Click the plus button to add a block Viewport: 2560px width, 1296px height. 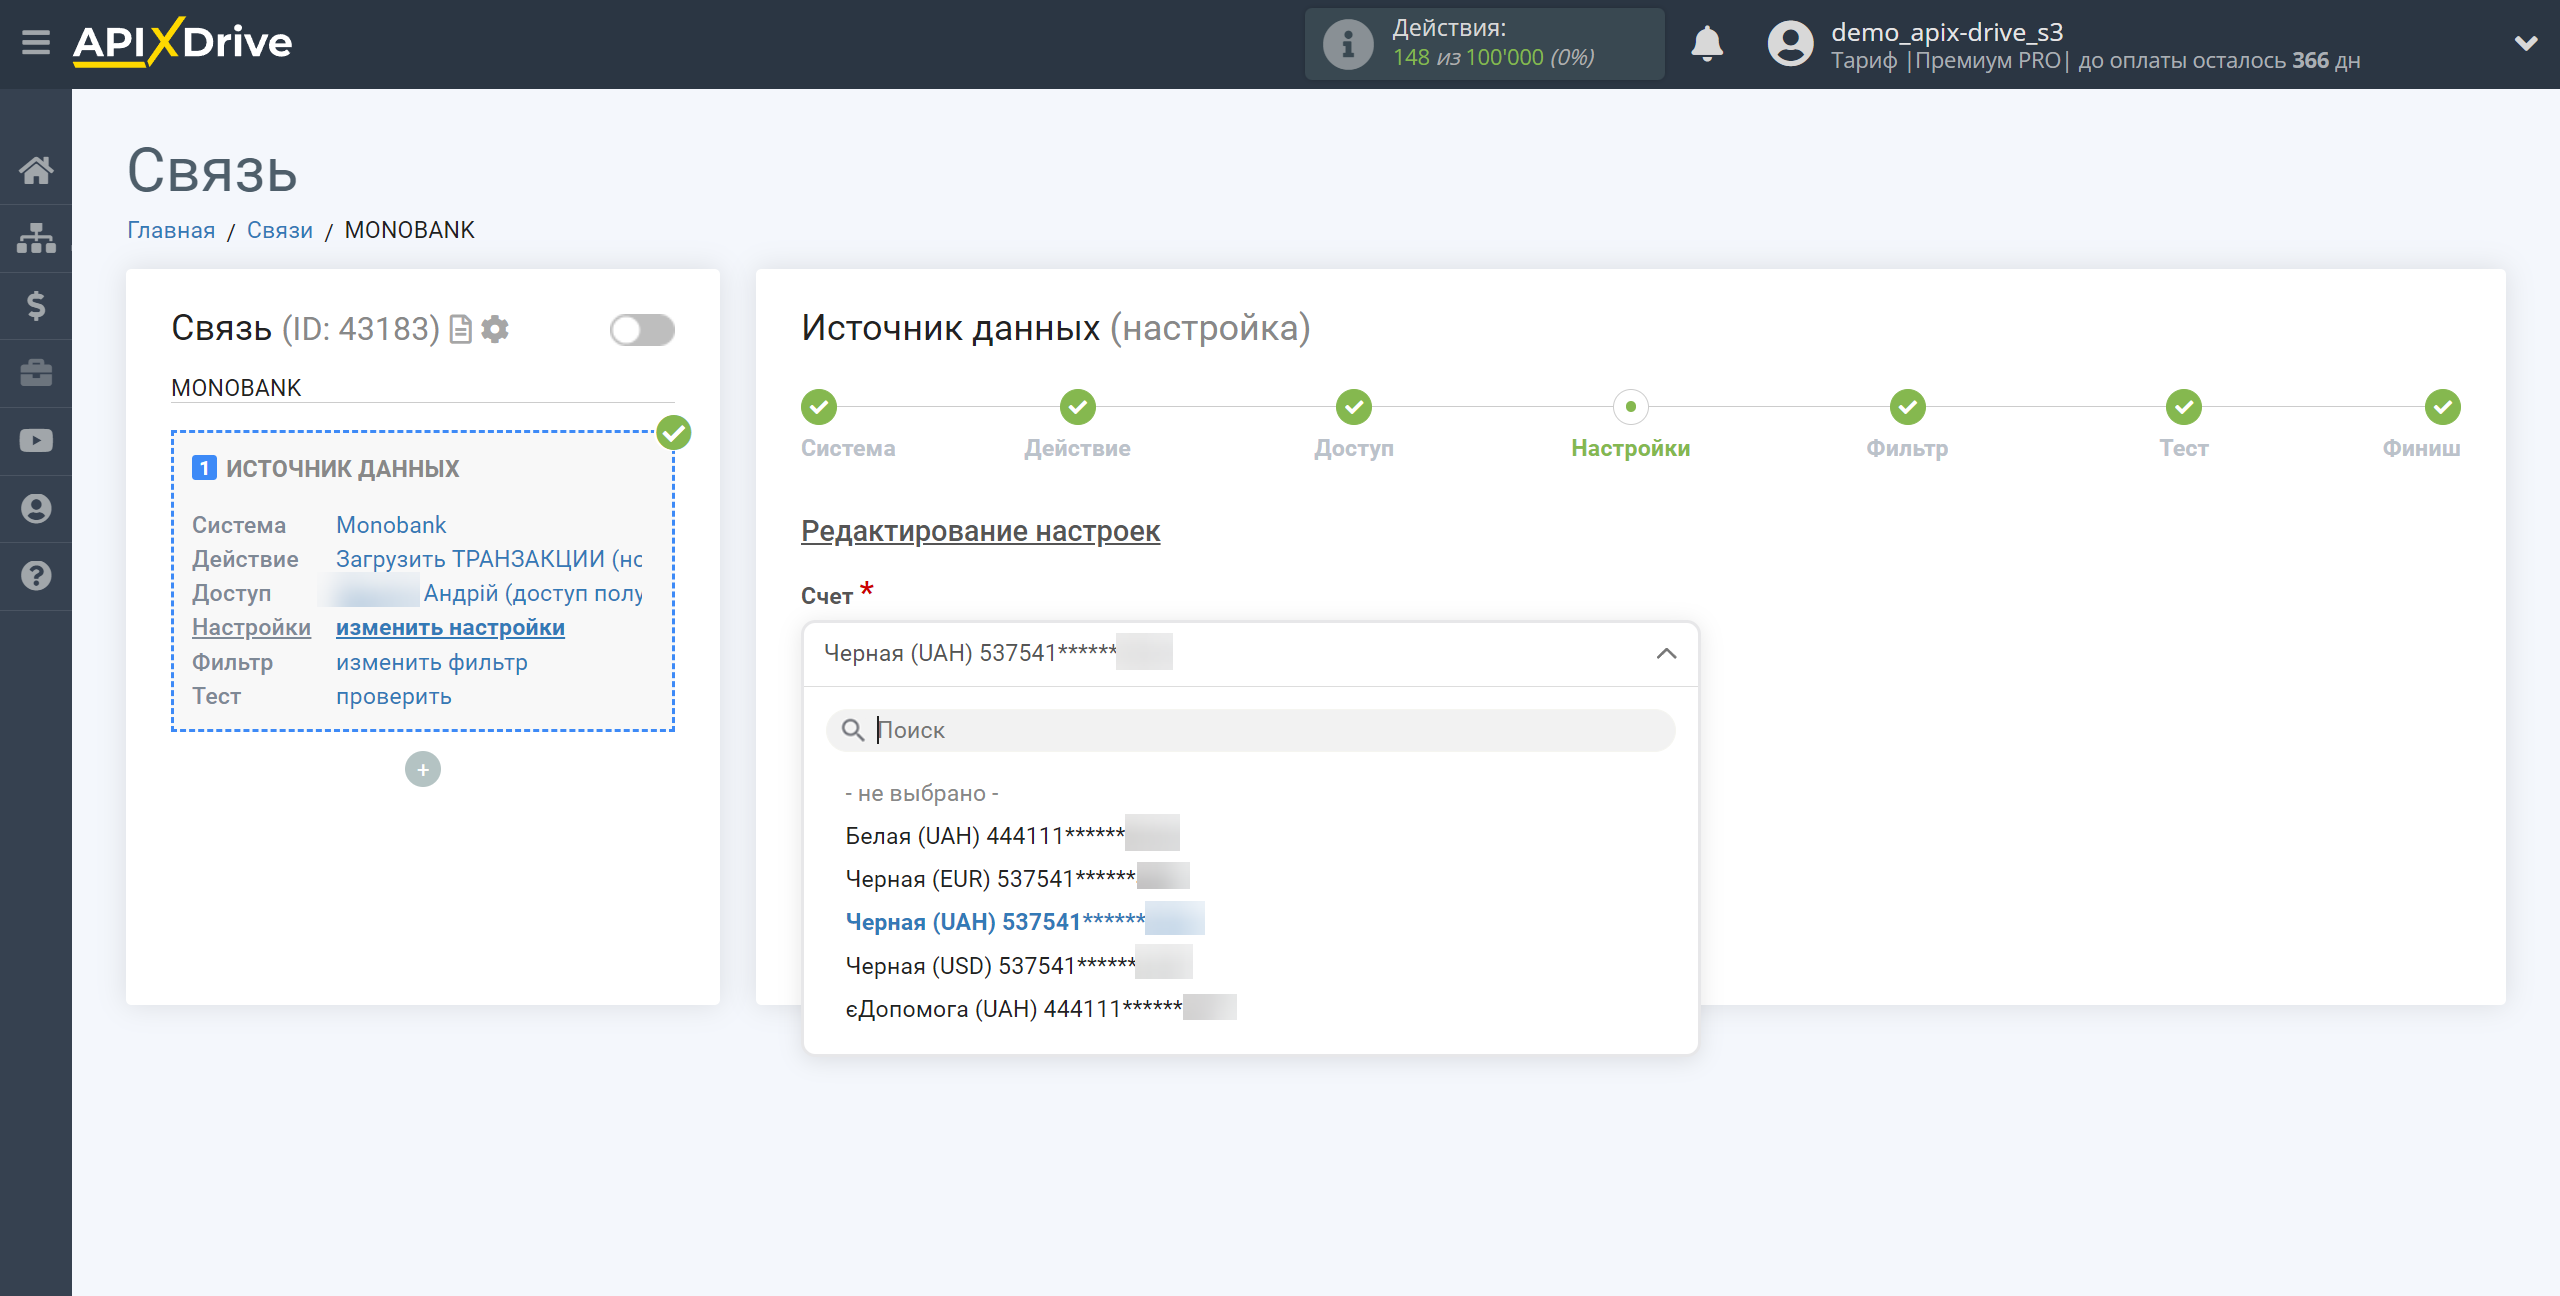click(423, 769)
